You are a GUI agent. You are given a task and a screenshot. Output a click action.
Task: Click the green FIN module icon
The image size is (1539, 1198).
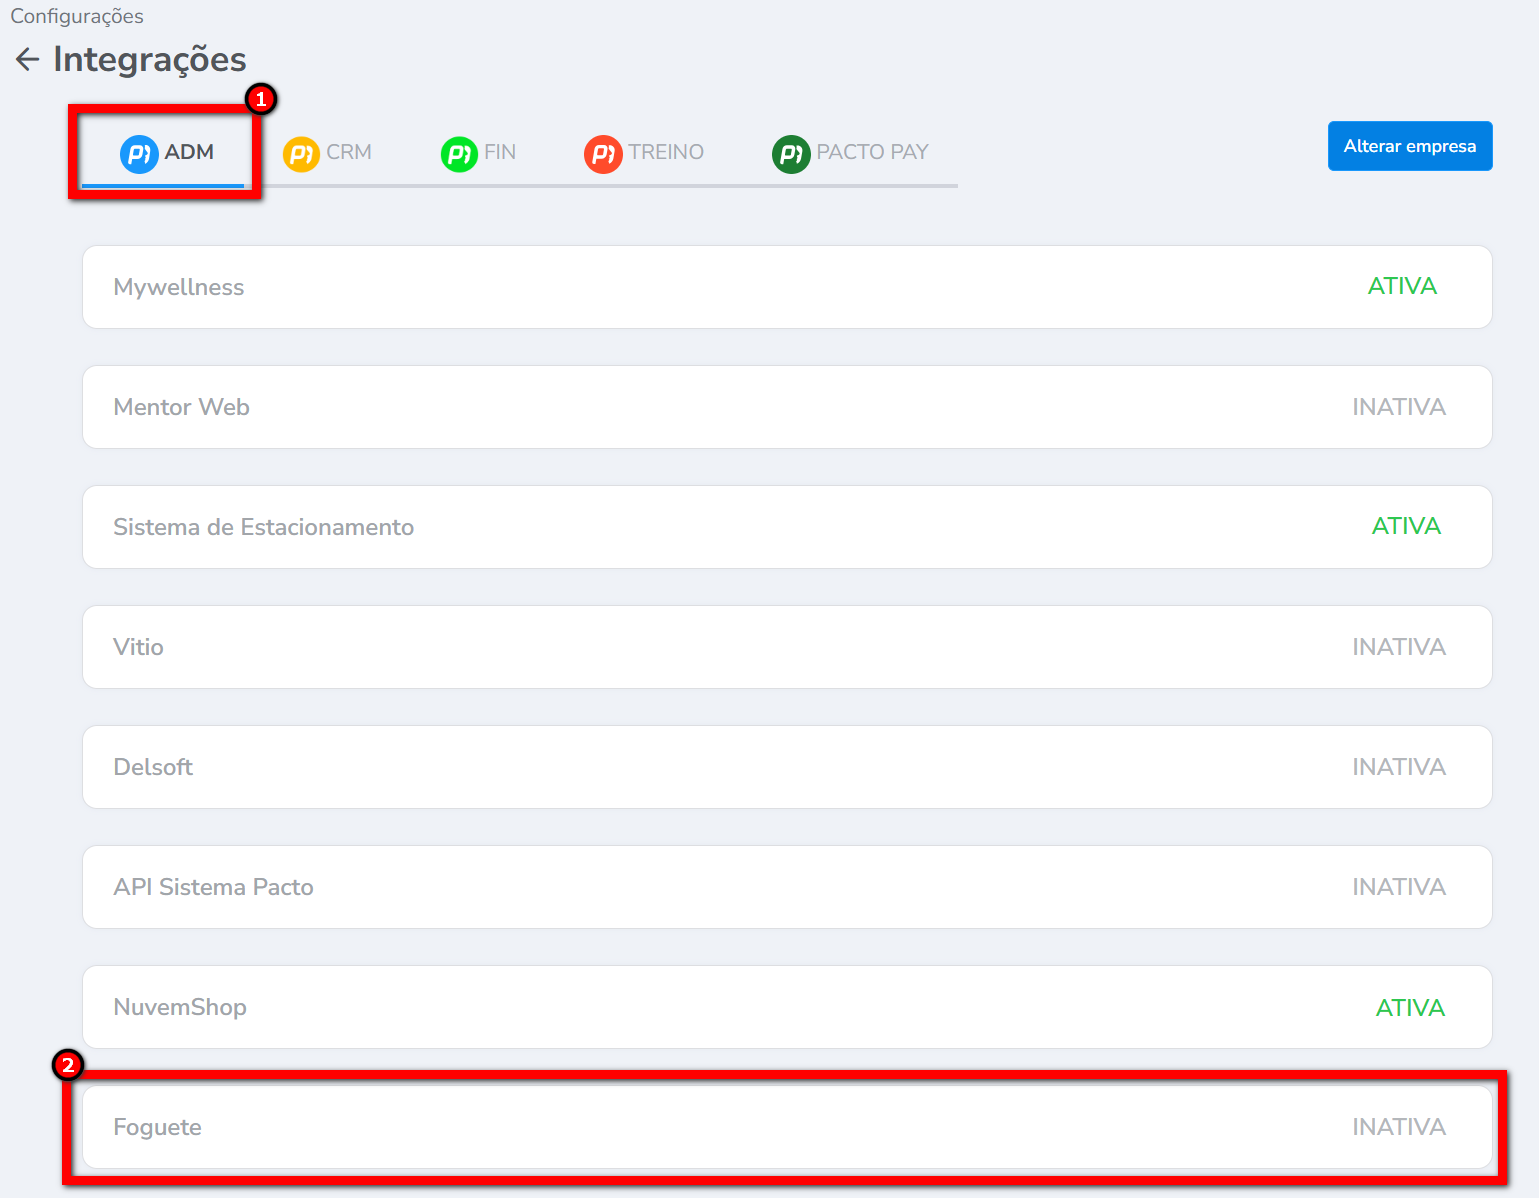pos(459,154)
